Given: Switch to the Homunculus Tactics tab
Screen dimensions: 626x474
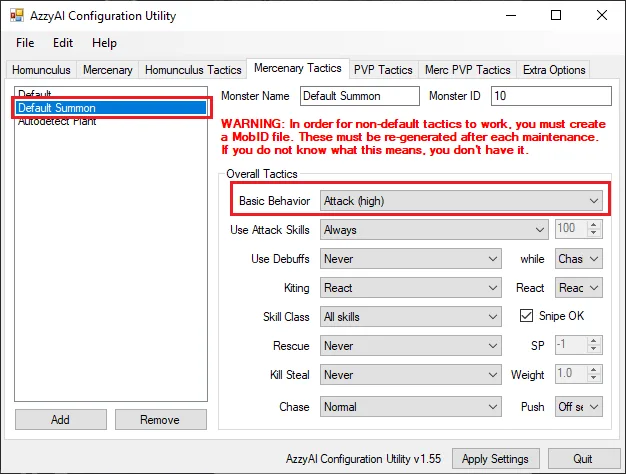Looking at the screenshot, I should 193,70.
